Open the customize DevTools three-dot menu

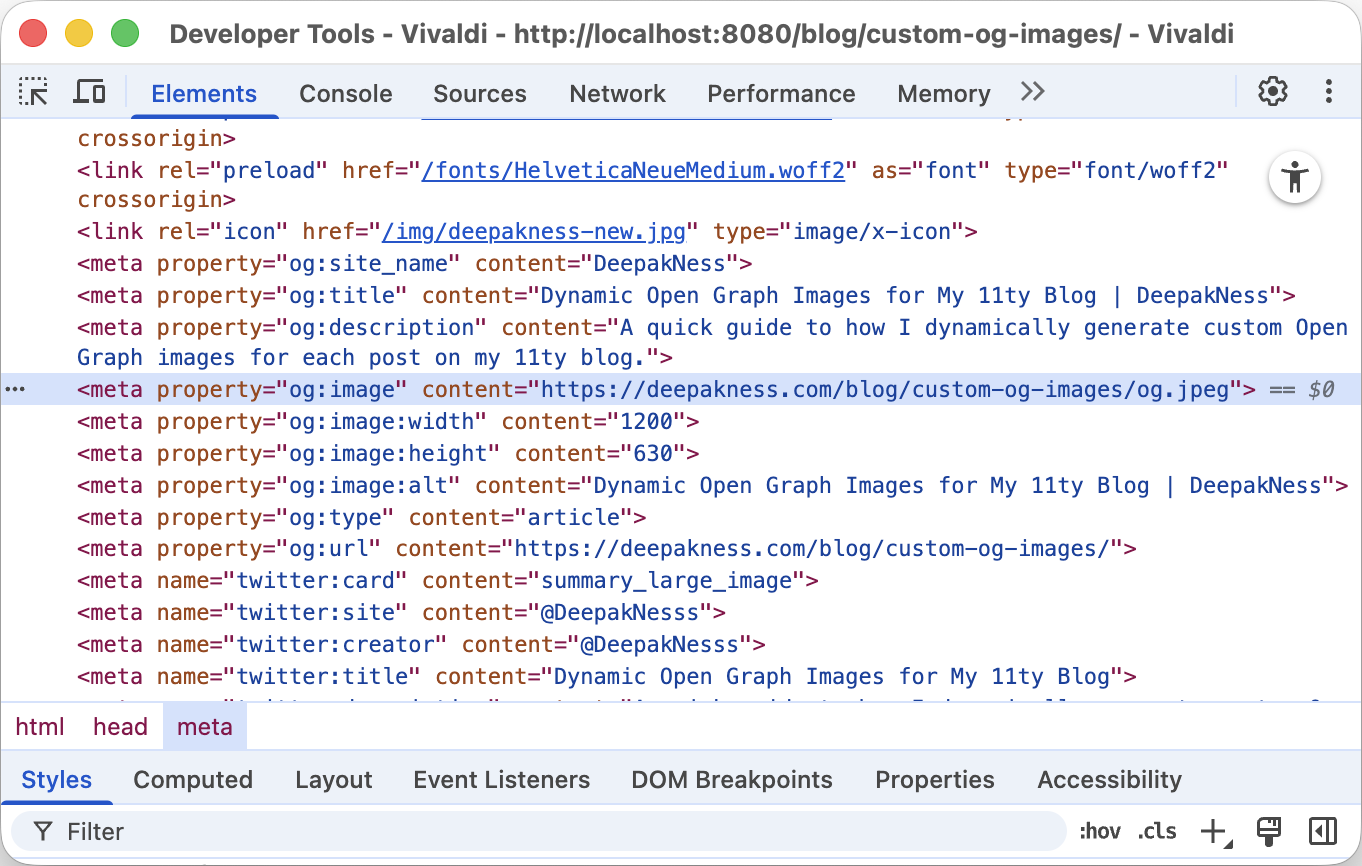(x=1329, y=91)
